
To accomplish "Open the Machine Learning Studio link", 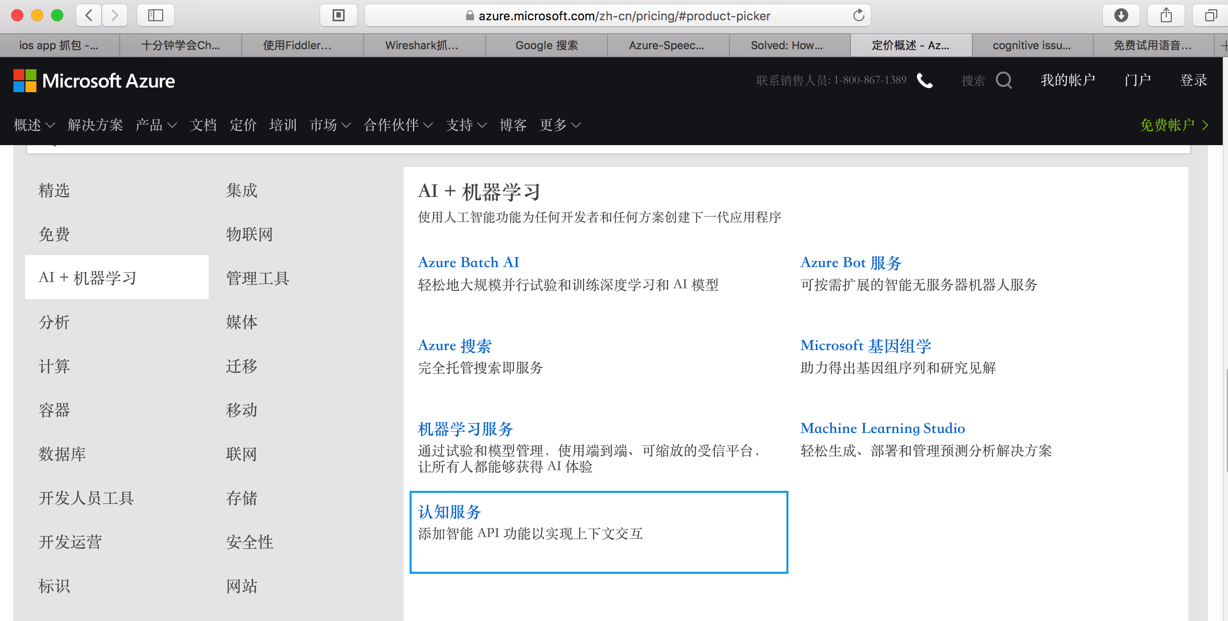I will pyautogui.click(x=882, y=428).
